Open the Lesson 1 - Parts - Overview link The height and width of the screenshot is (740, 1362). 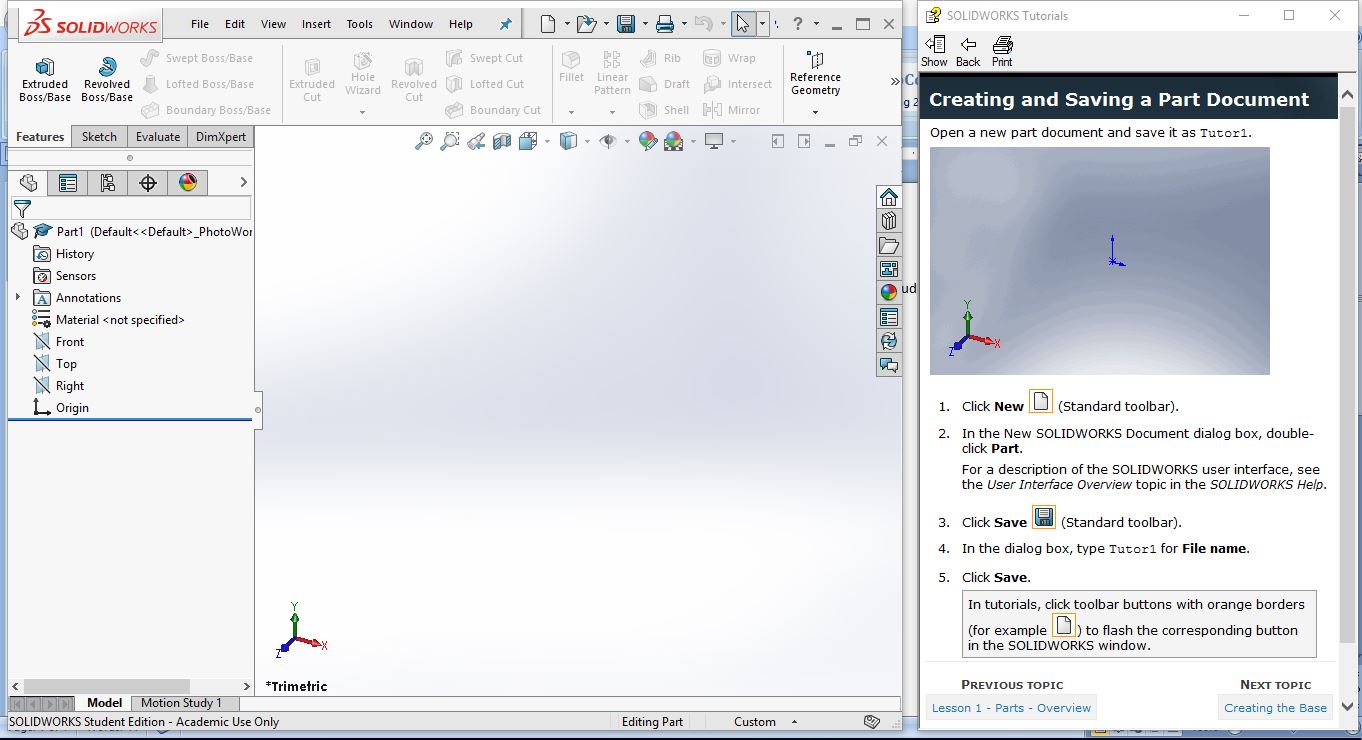click(x=1011, y=708)
